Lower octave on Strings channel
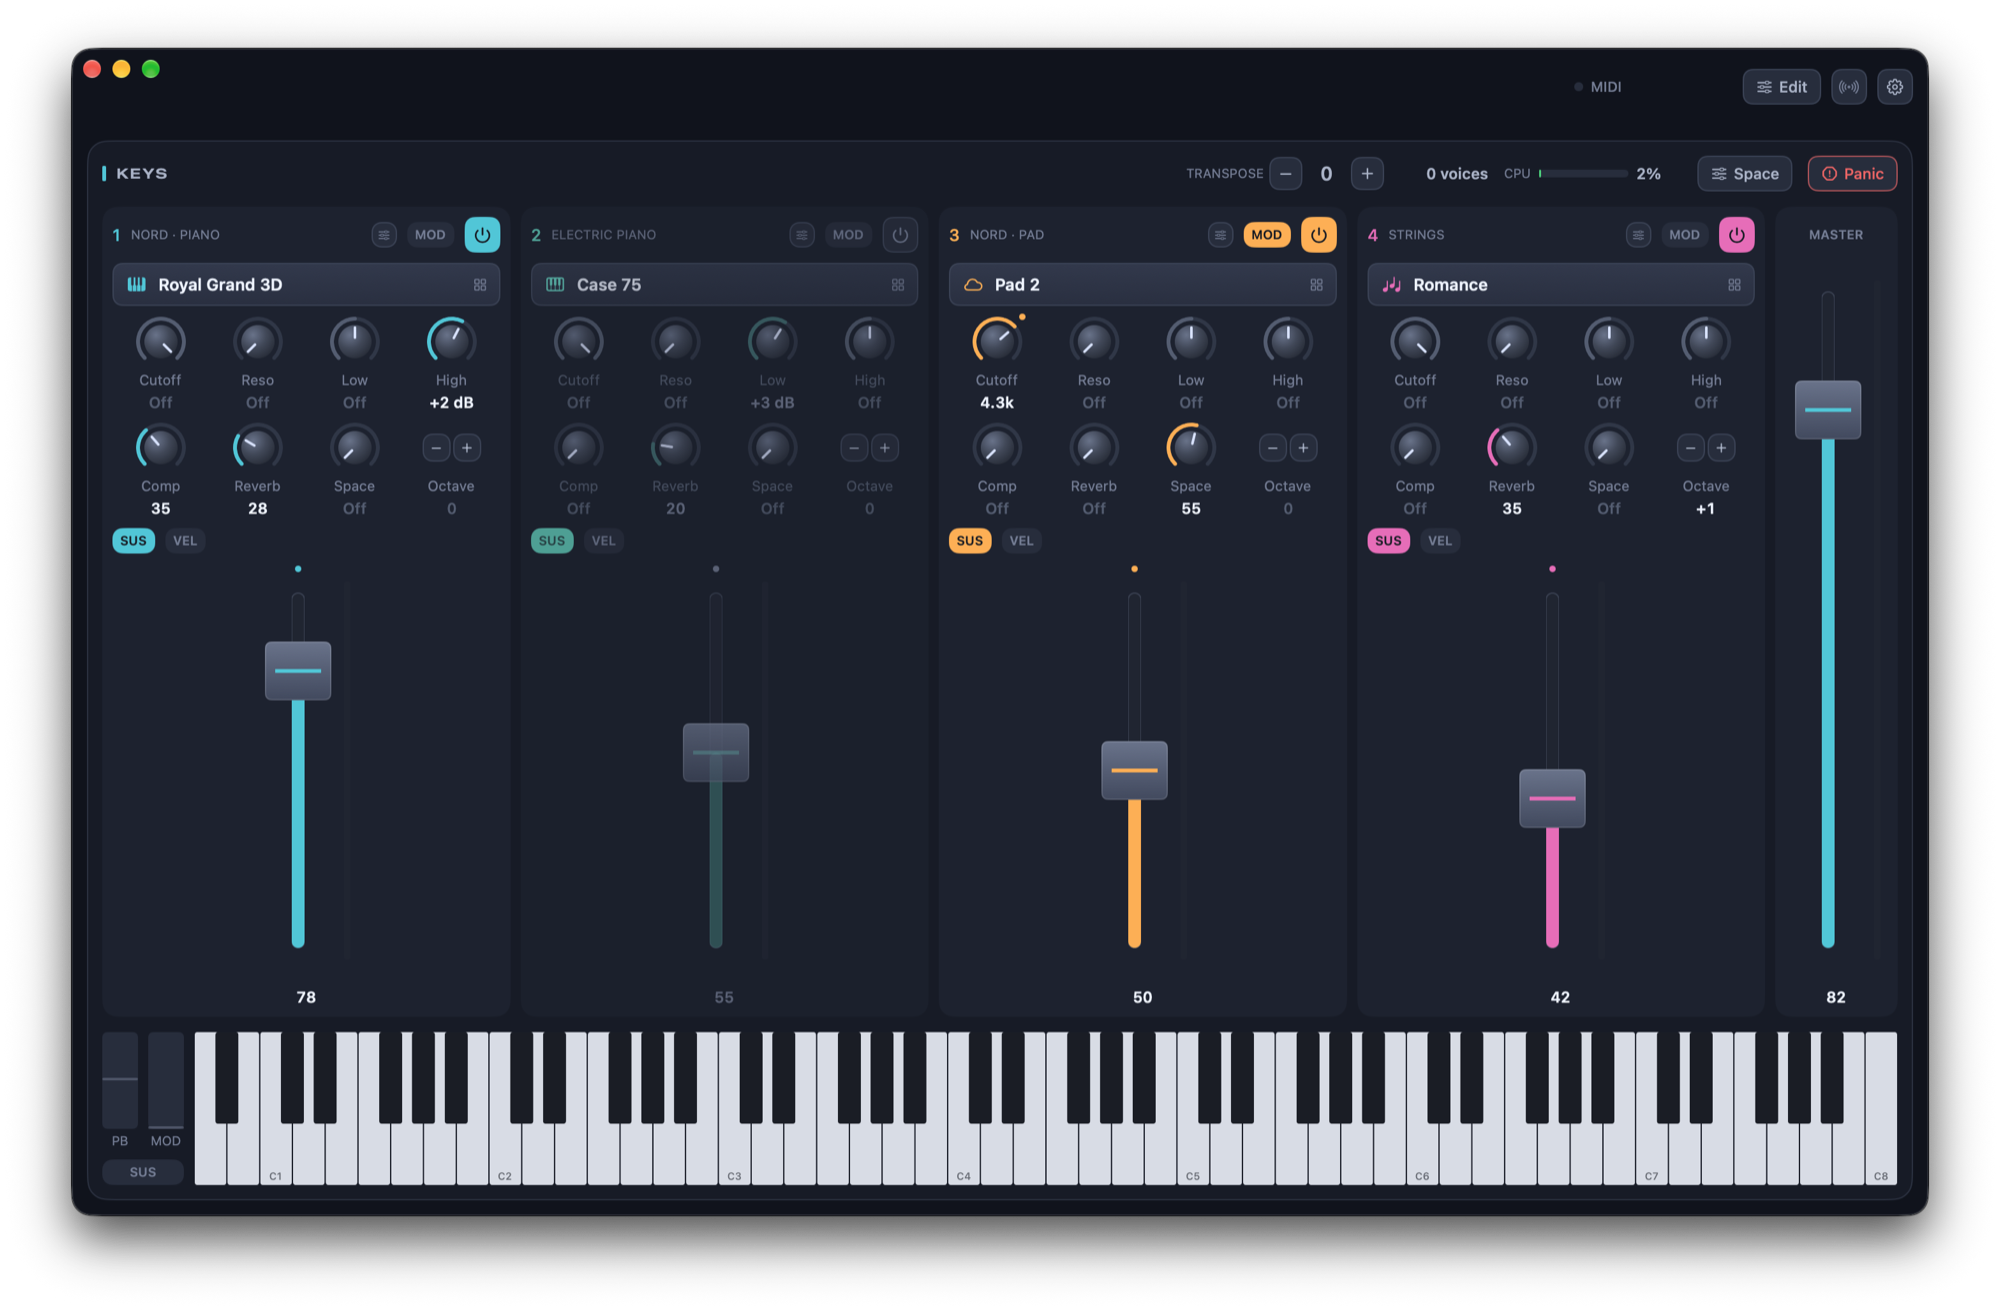Viewport: 2000px width, 1310px height. coord(1690,448)
